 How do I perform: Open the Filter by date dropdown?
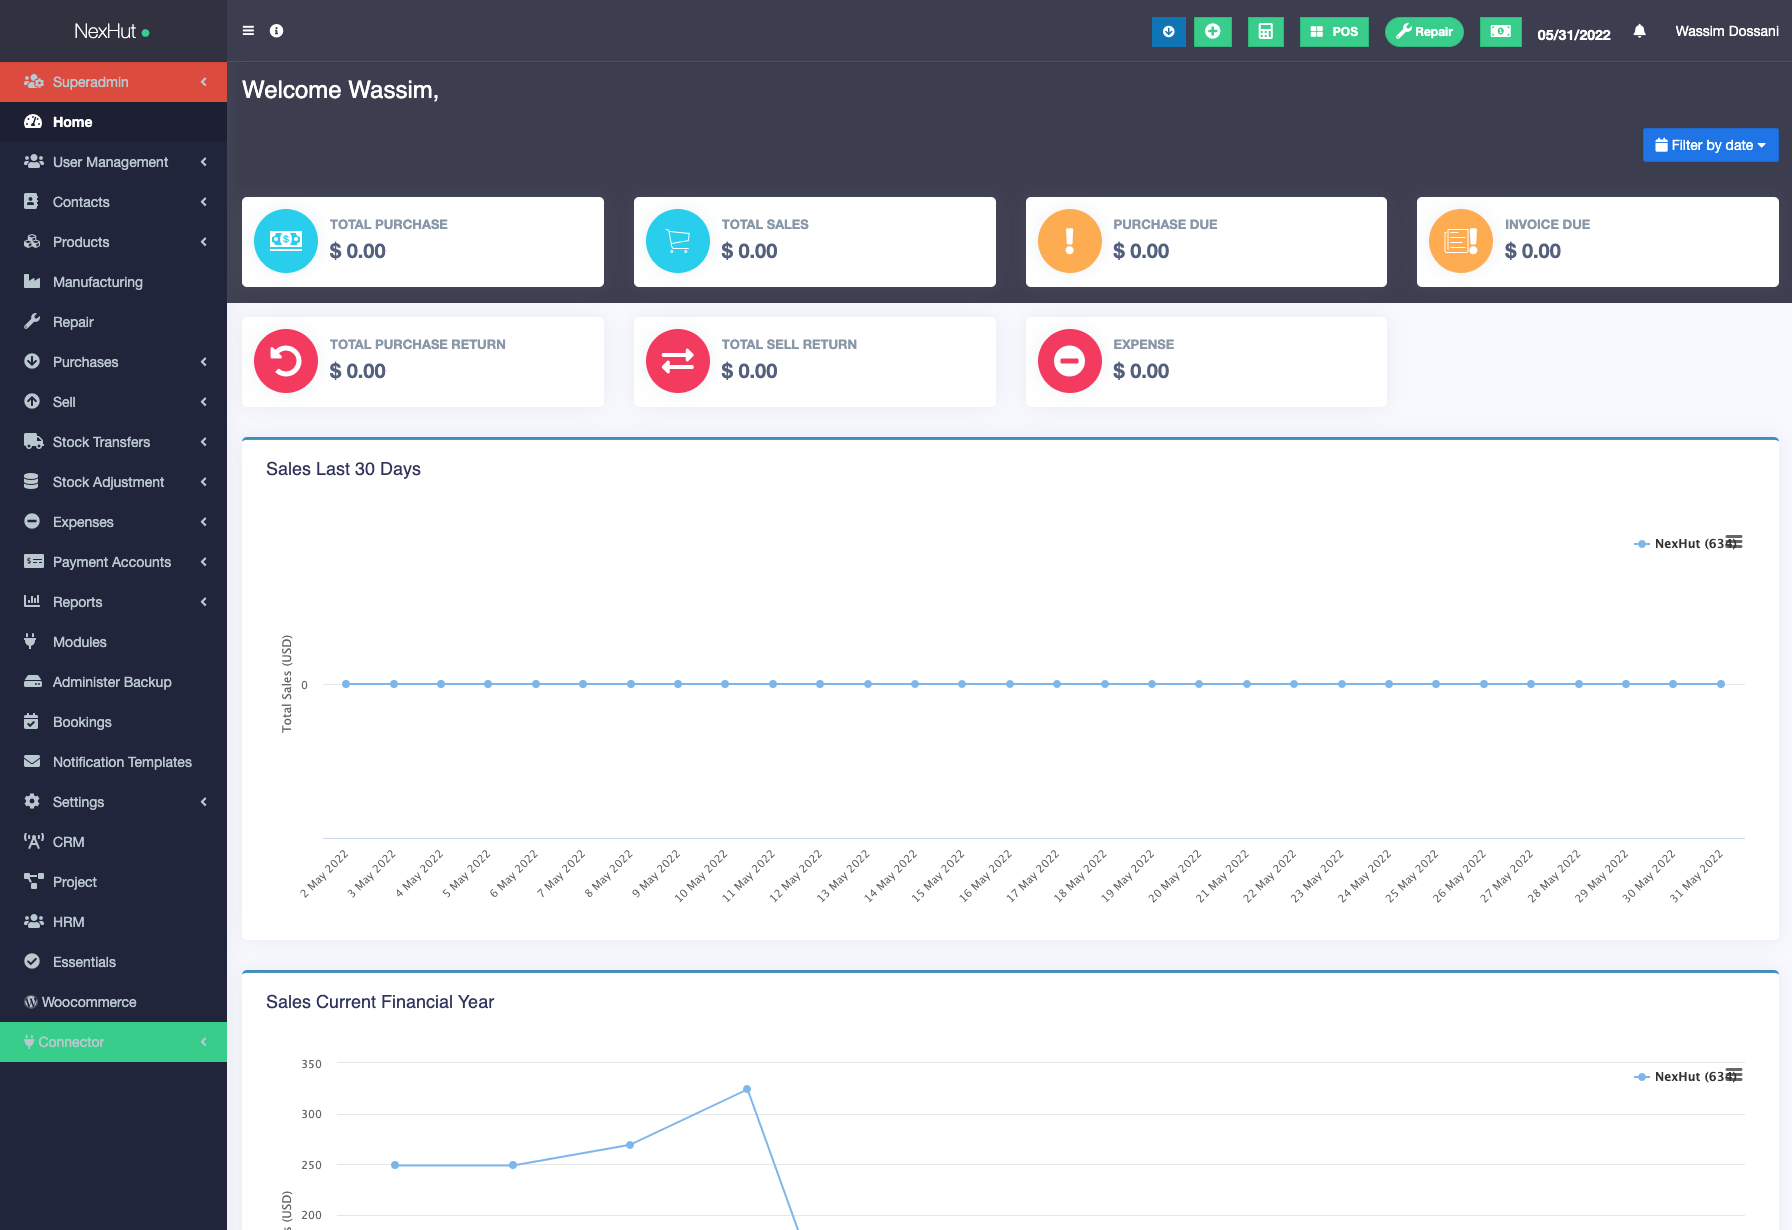1710,145
